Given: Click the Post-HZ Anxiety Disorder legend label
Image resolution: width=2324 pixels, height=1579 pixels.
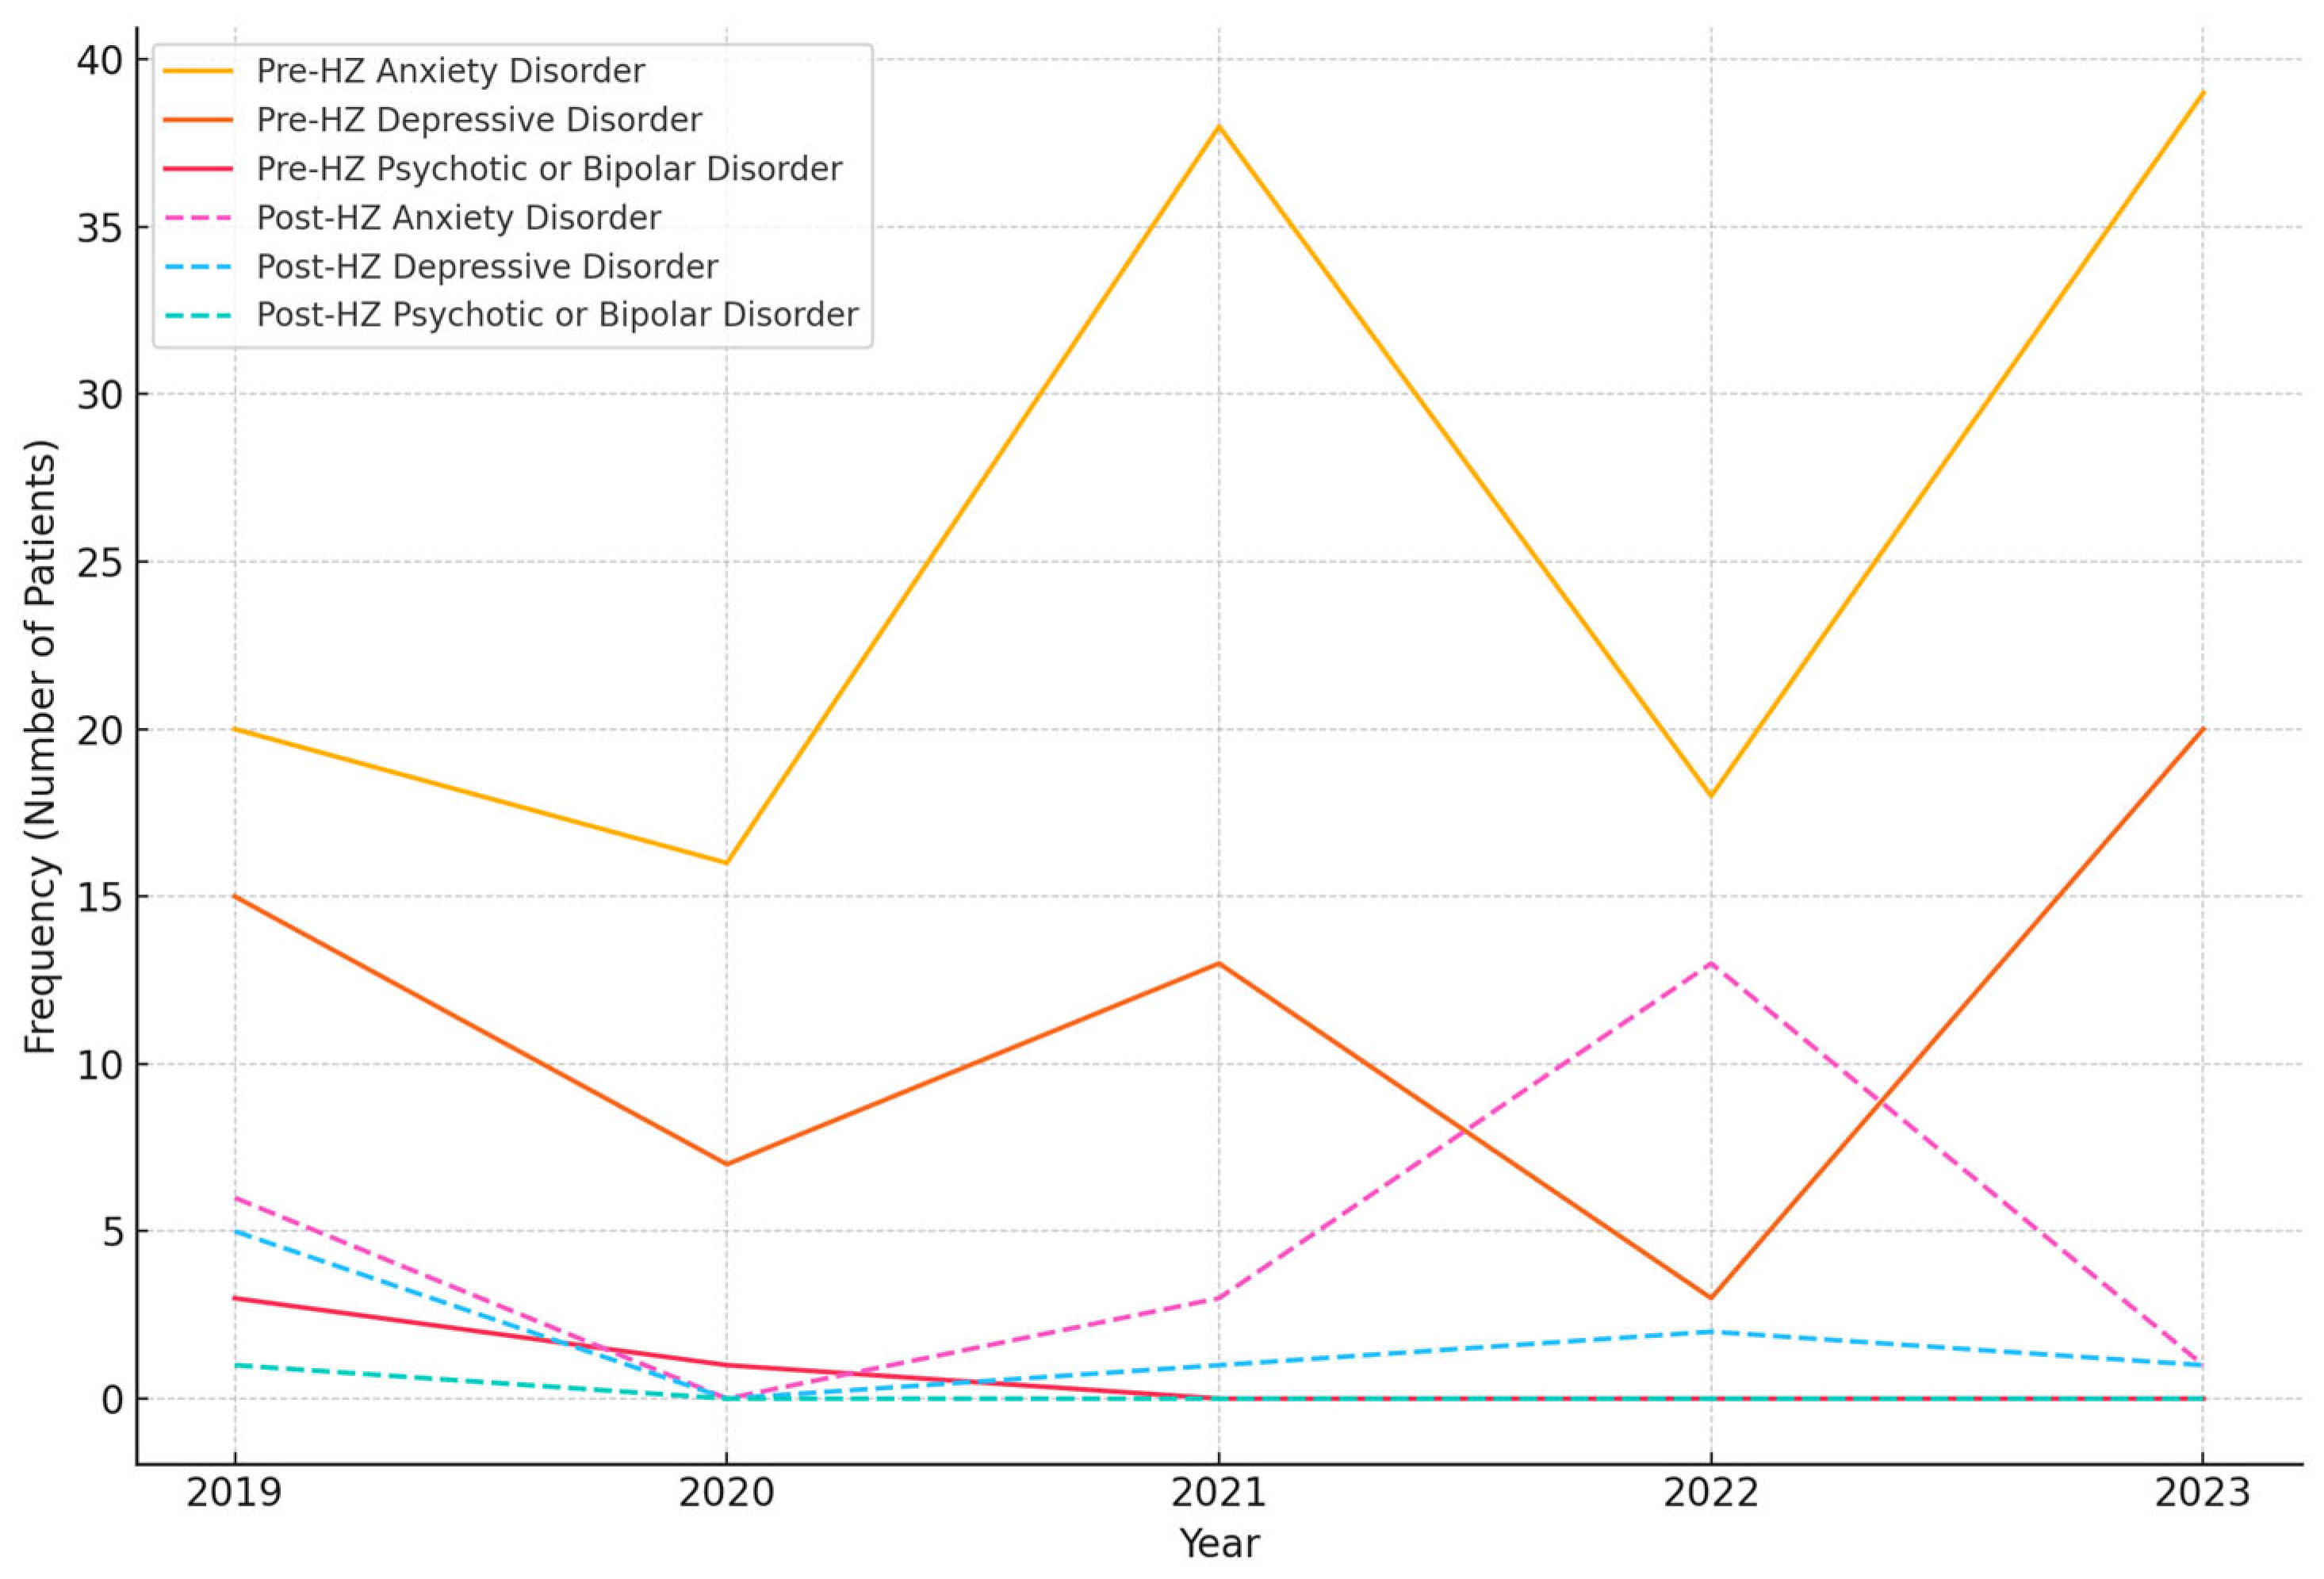Looking at the screenshot, I should 458,218.
